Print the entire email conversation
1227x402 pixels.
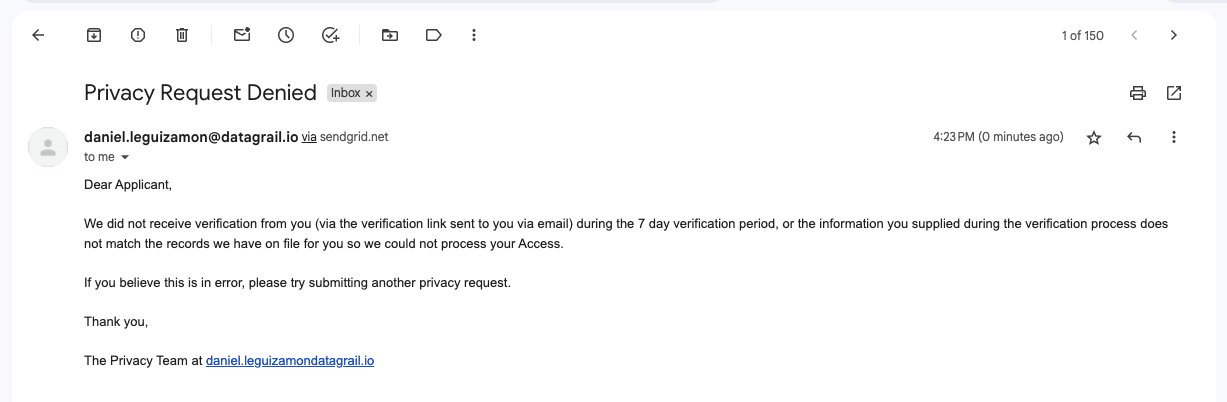(x=1137, y=93)
